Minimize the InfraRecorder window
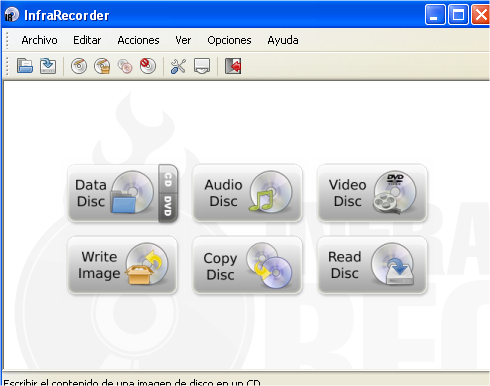490x386 pixels. click(435, 15)
